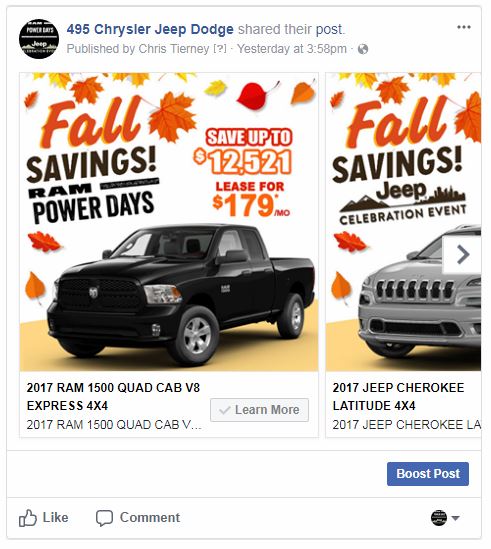Click the Learn More button
This screenshot has height=549, width=491.
pos(259,410)
